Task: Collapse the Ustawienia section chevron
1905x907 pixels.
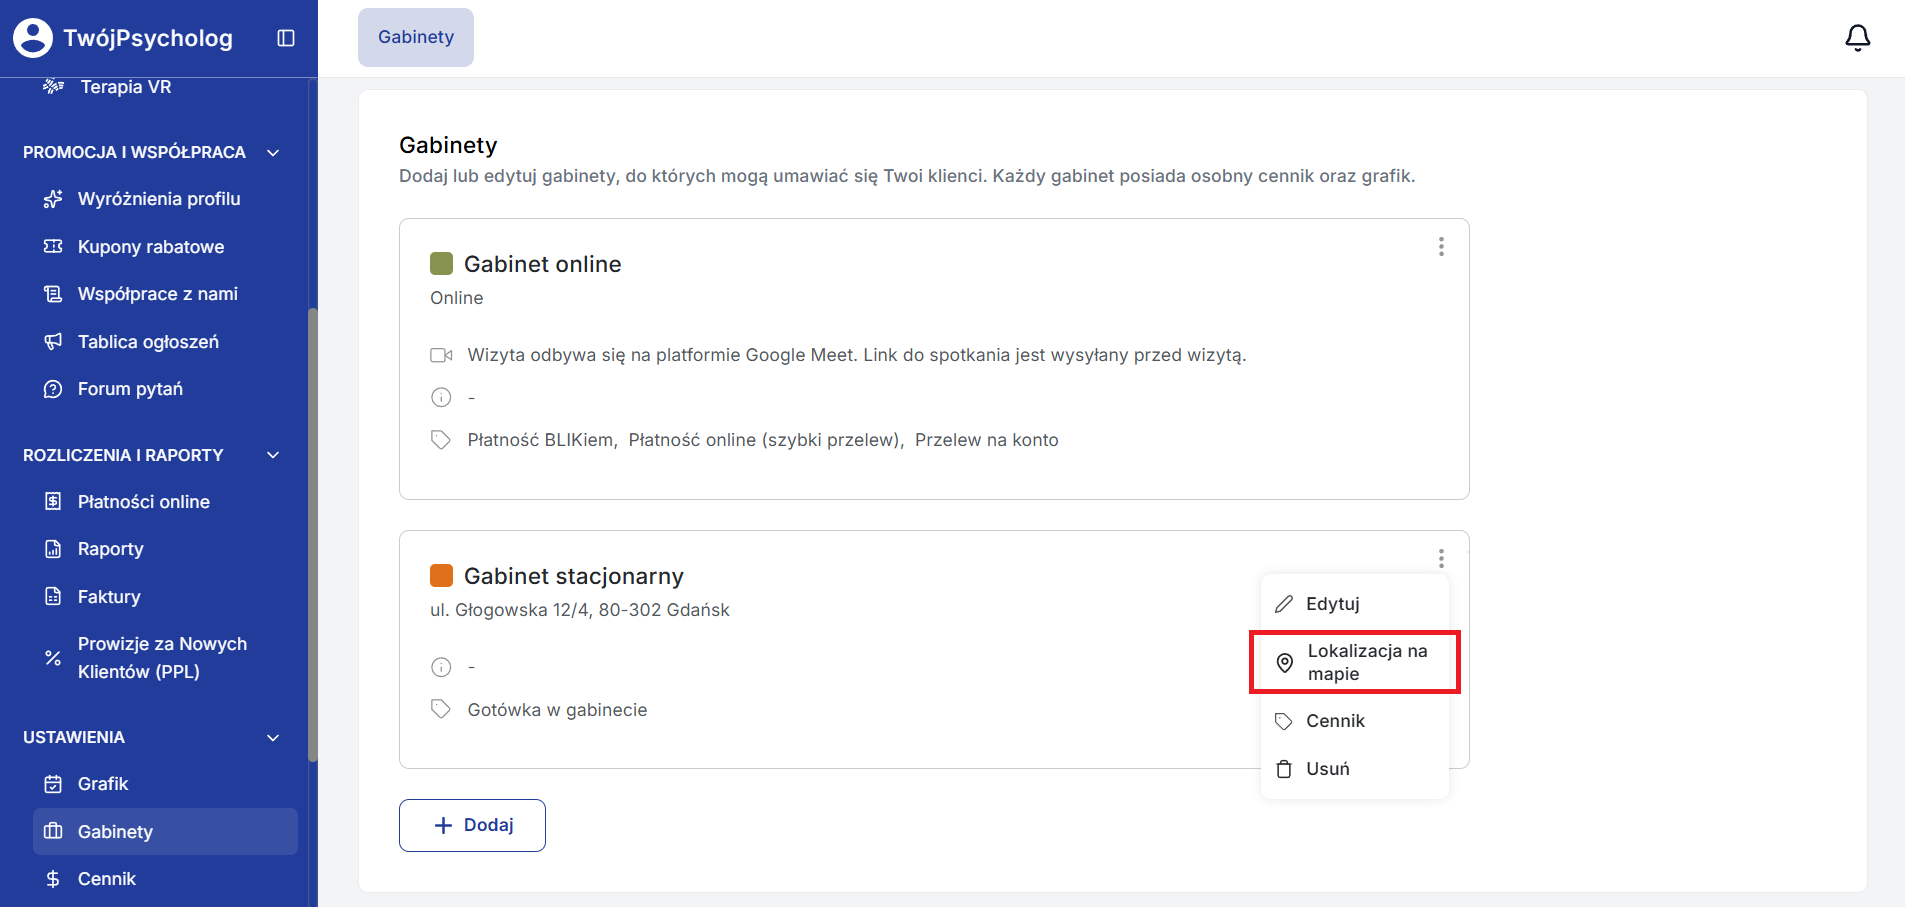Action: pyautogui.click(x=273, y=738)
